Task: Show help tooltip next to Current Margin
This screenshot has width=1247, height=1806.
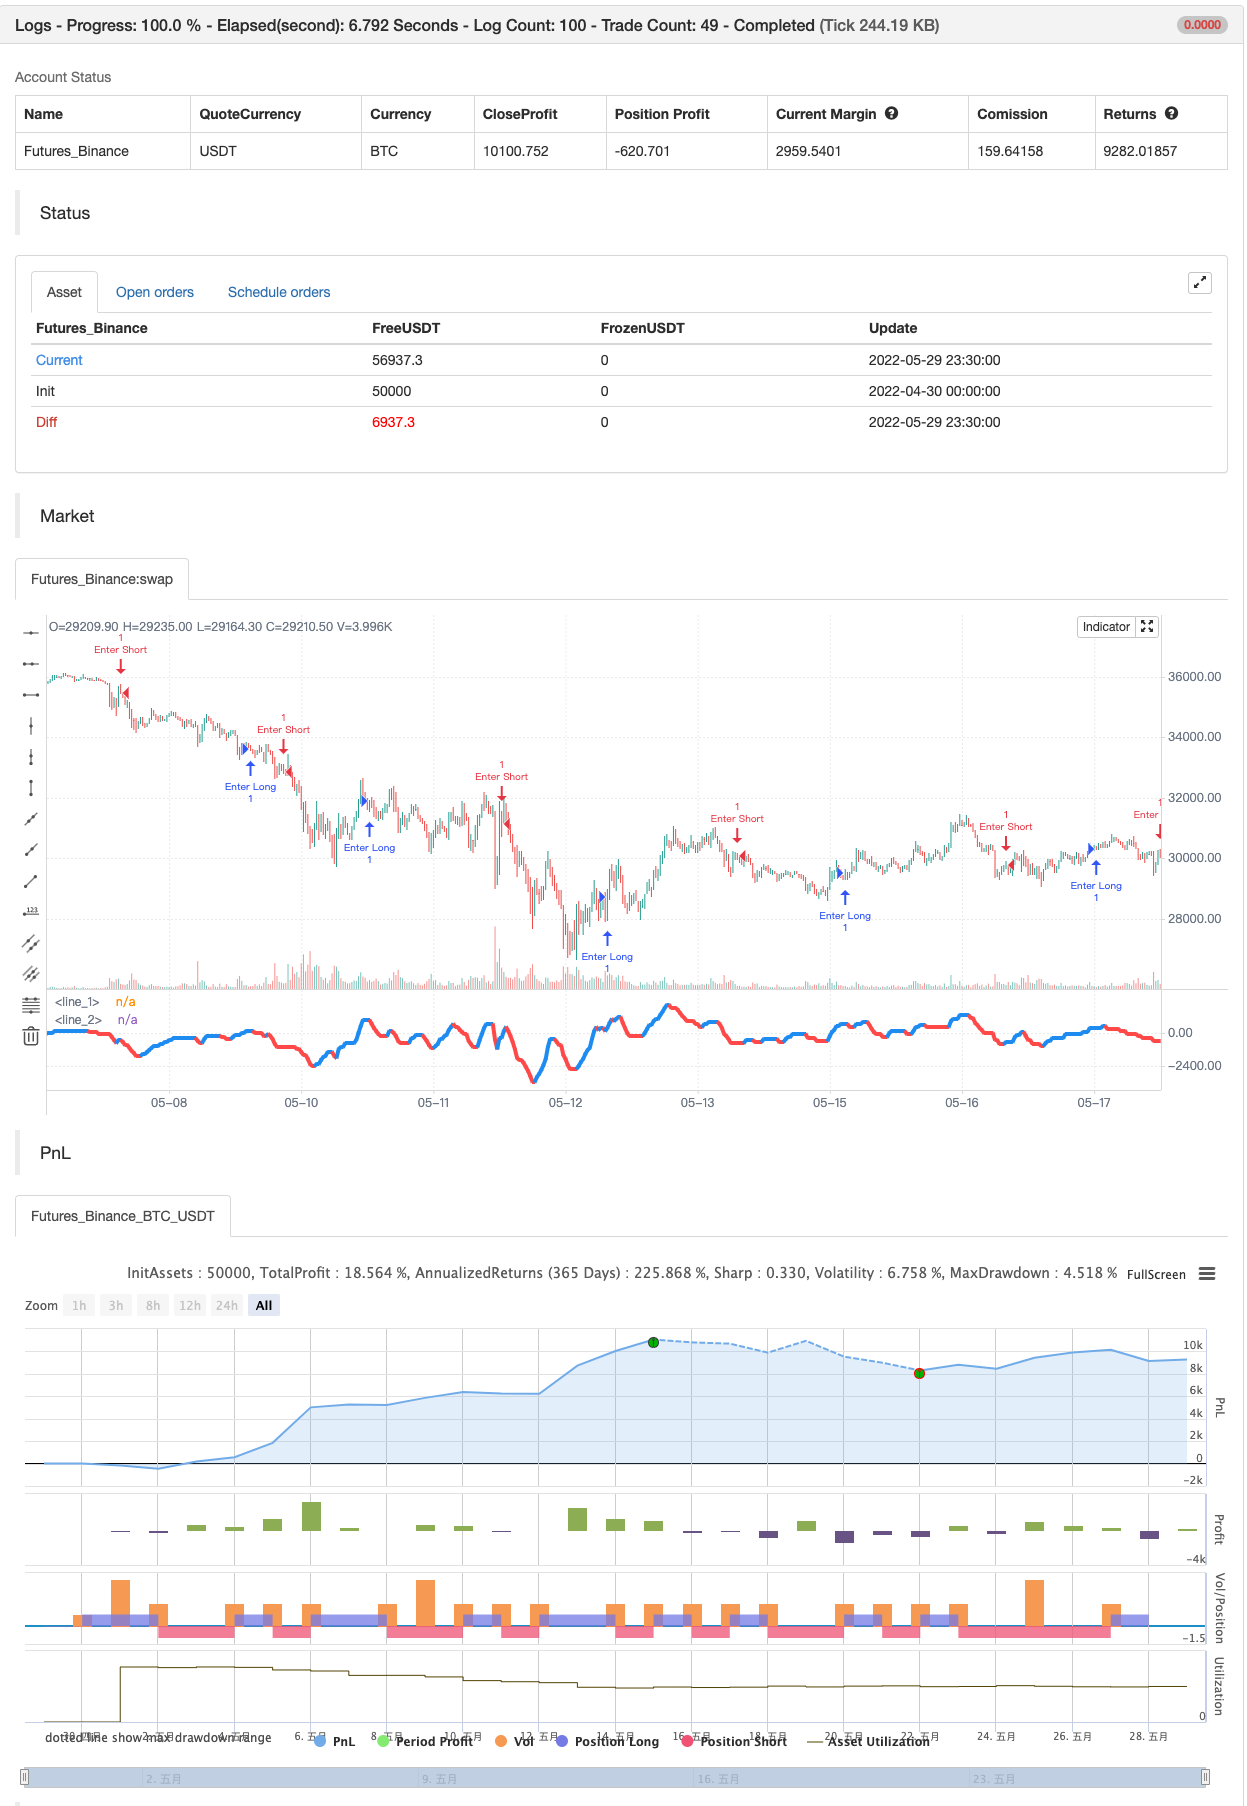Action: [891, 114]
